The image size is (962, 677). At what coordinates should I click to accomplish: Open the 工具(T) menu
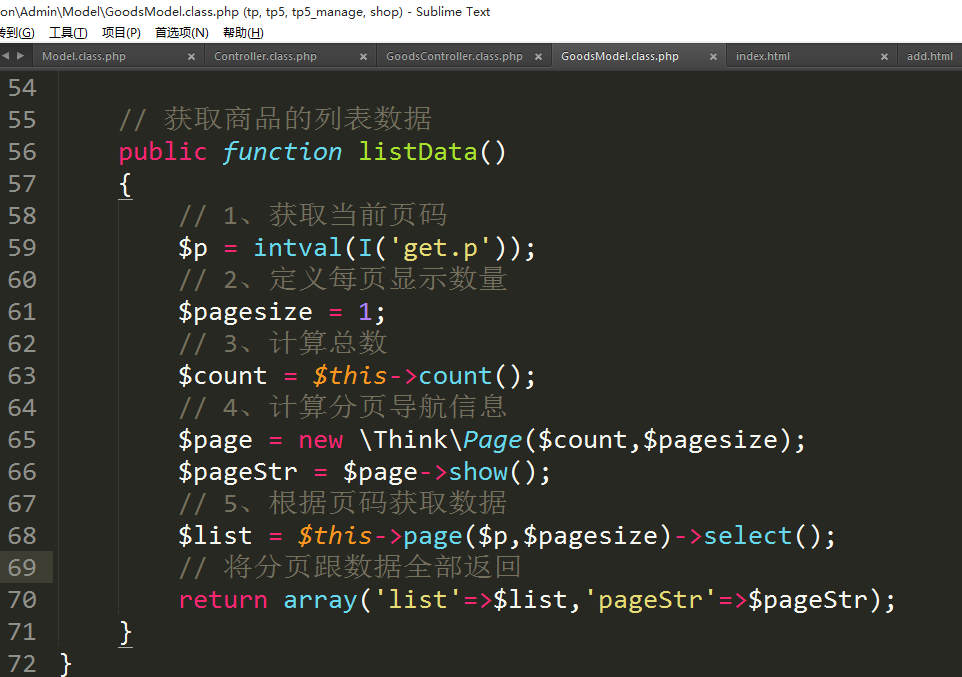coord(68,33)
